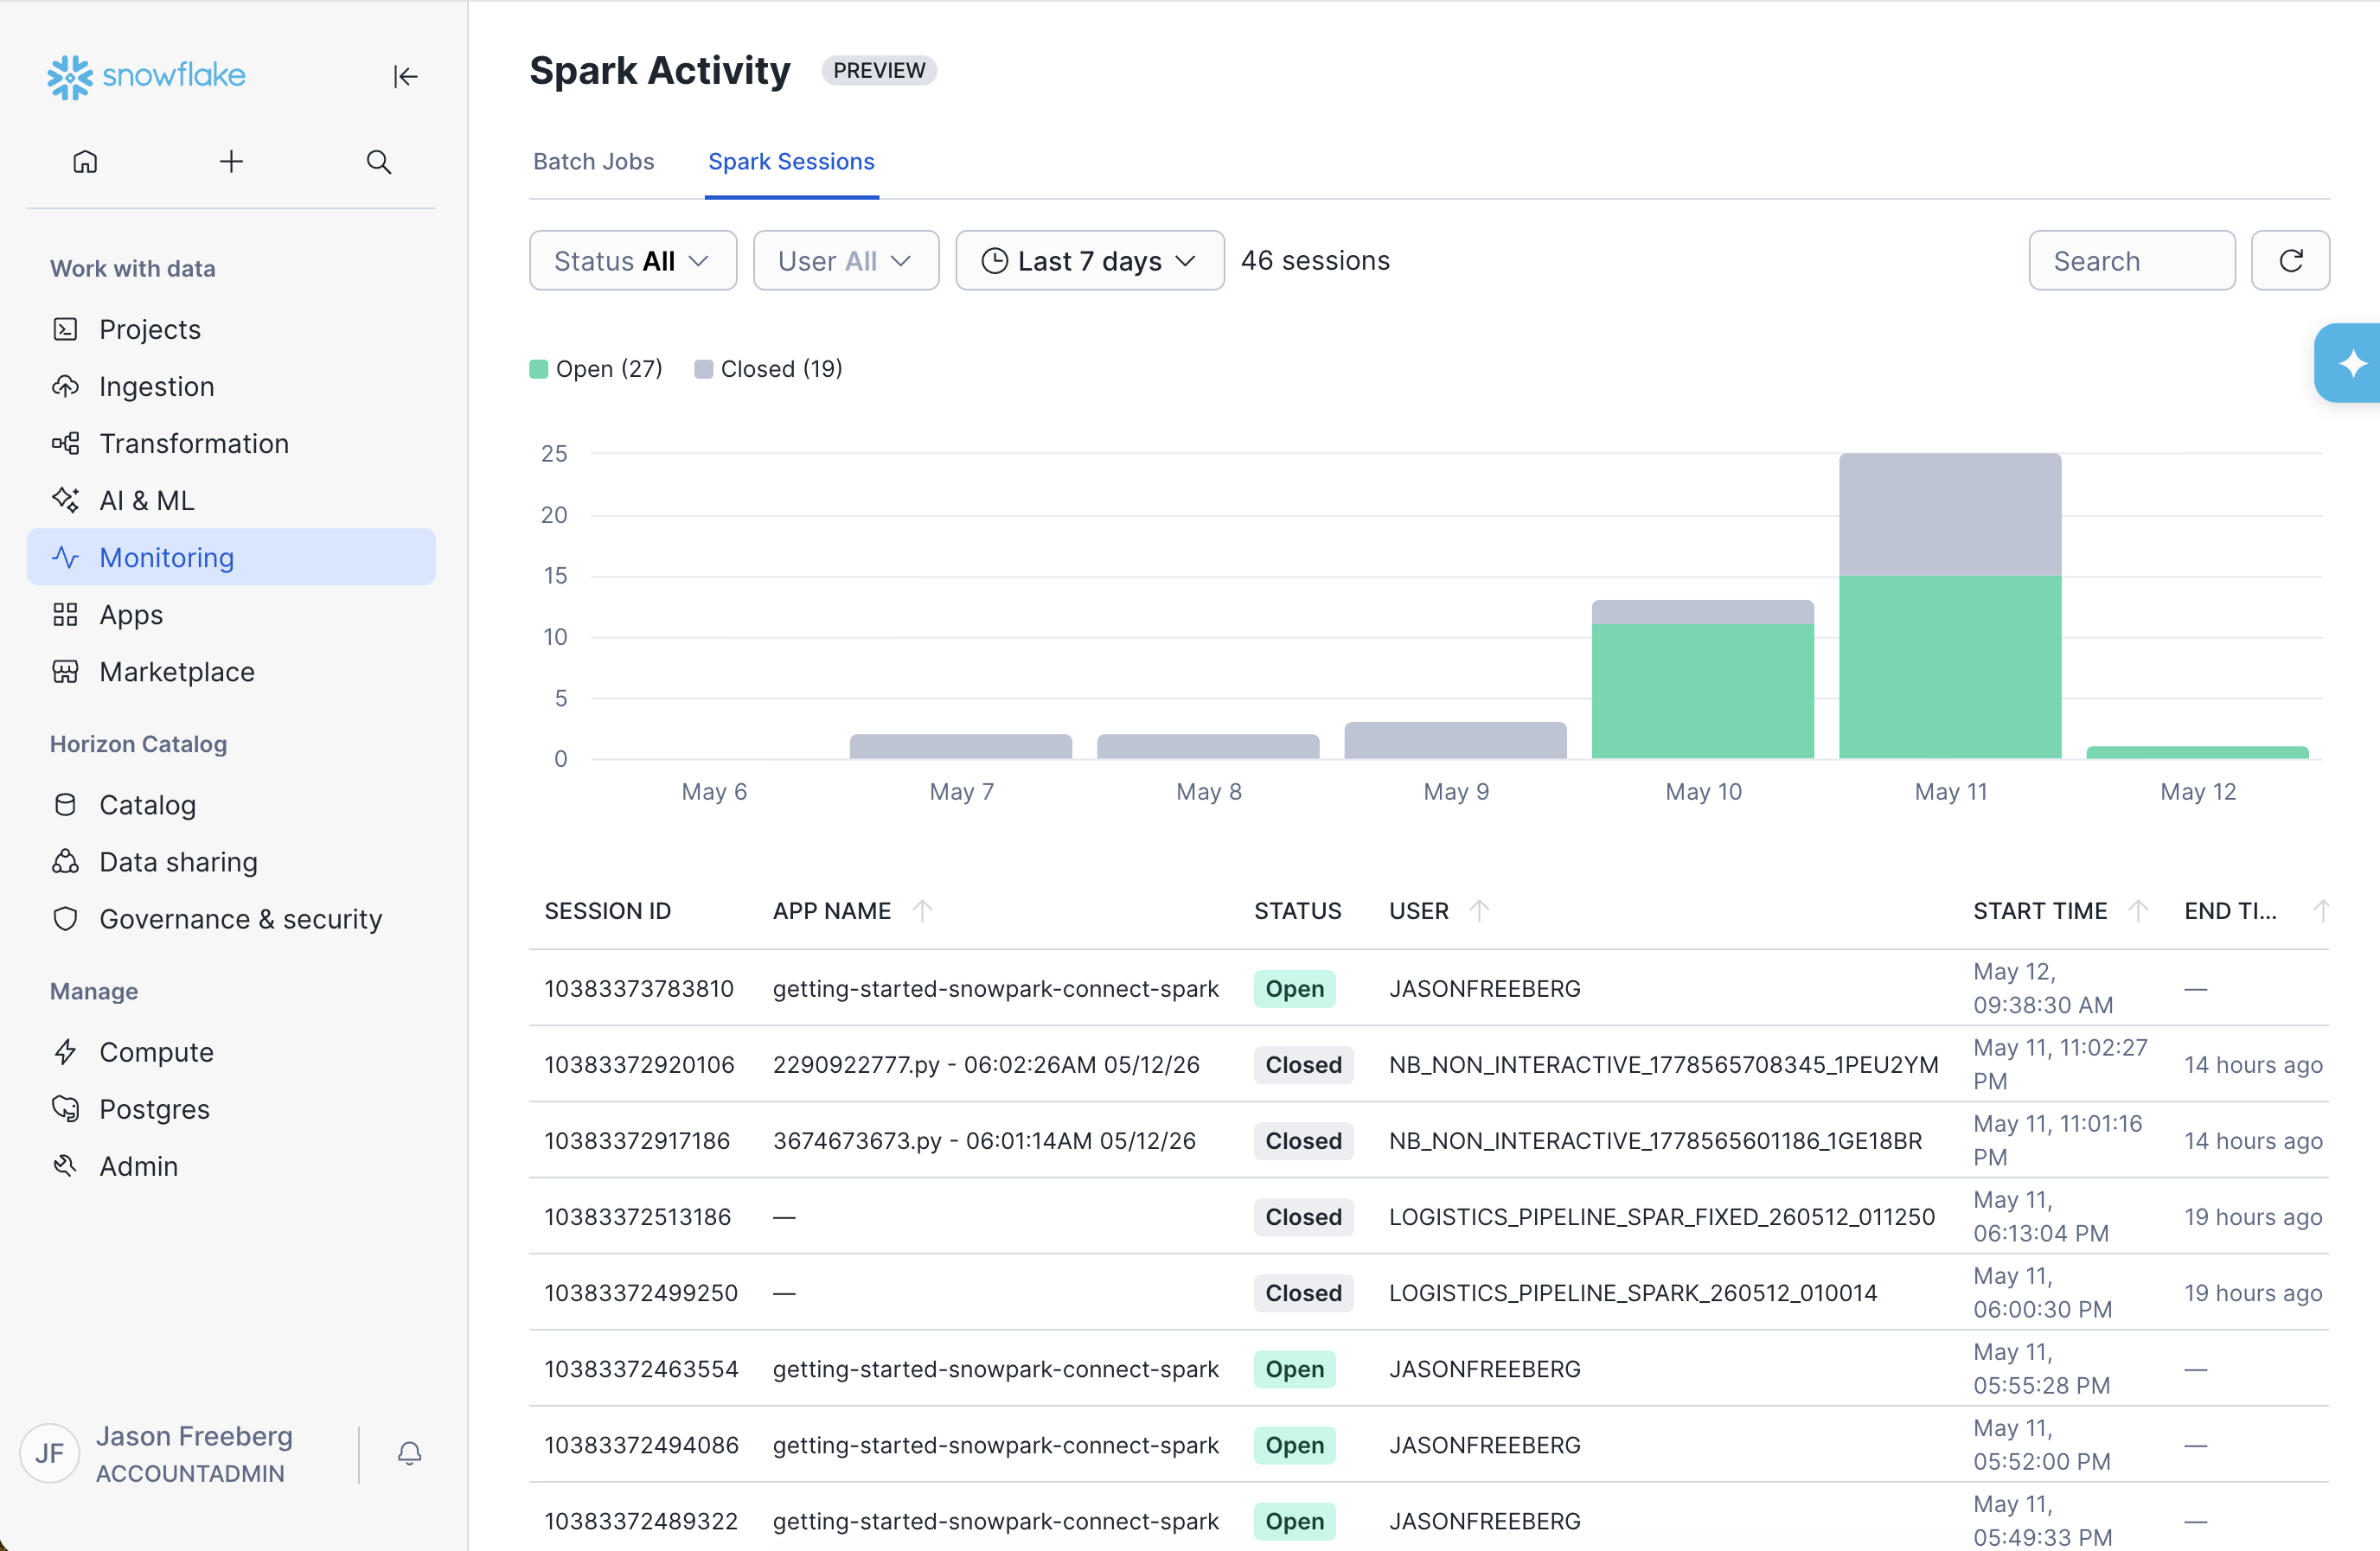2380x1551 pixels.
Task: Click the May 10 chart bar
Action: coord(1702,679)
